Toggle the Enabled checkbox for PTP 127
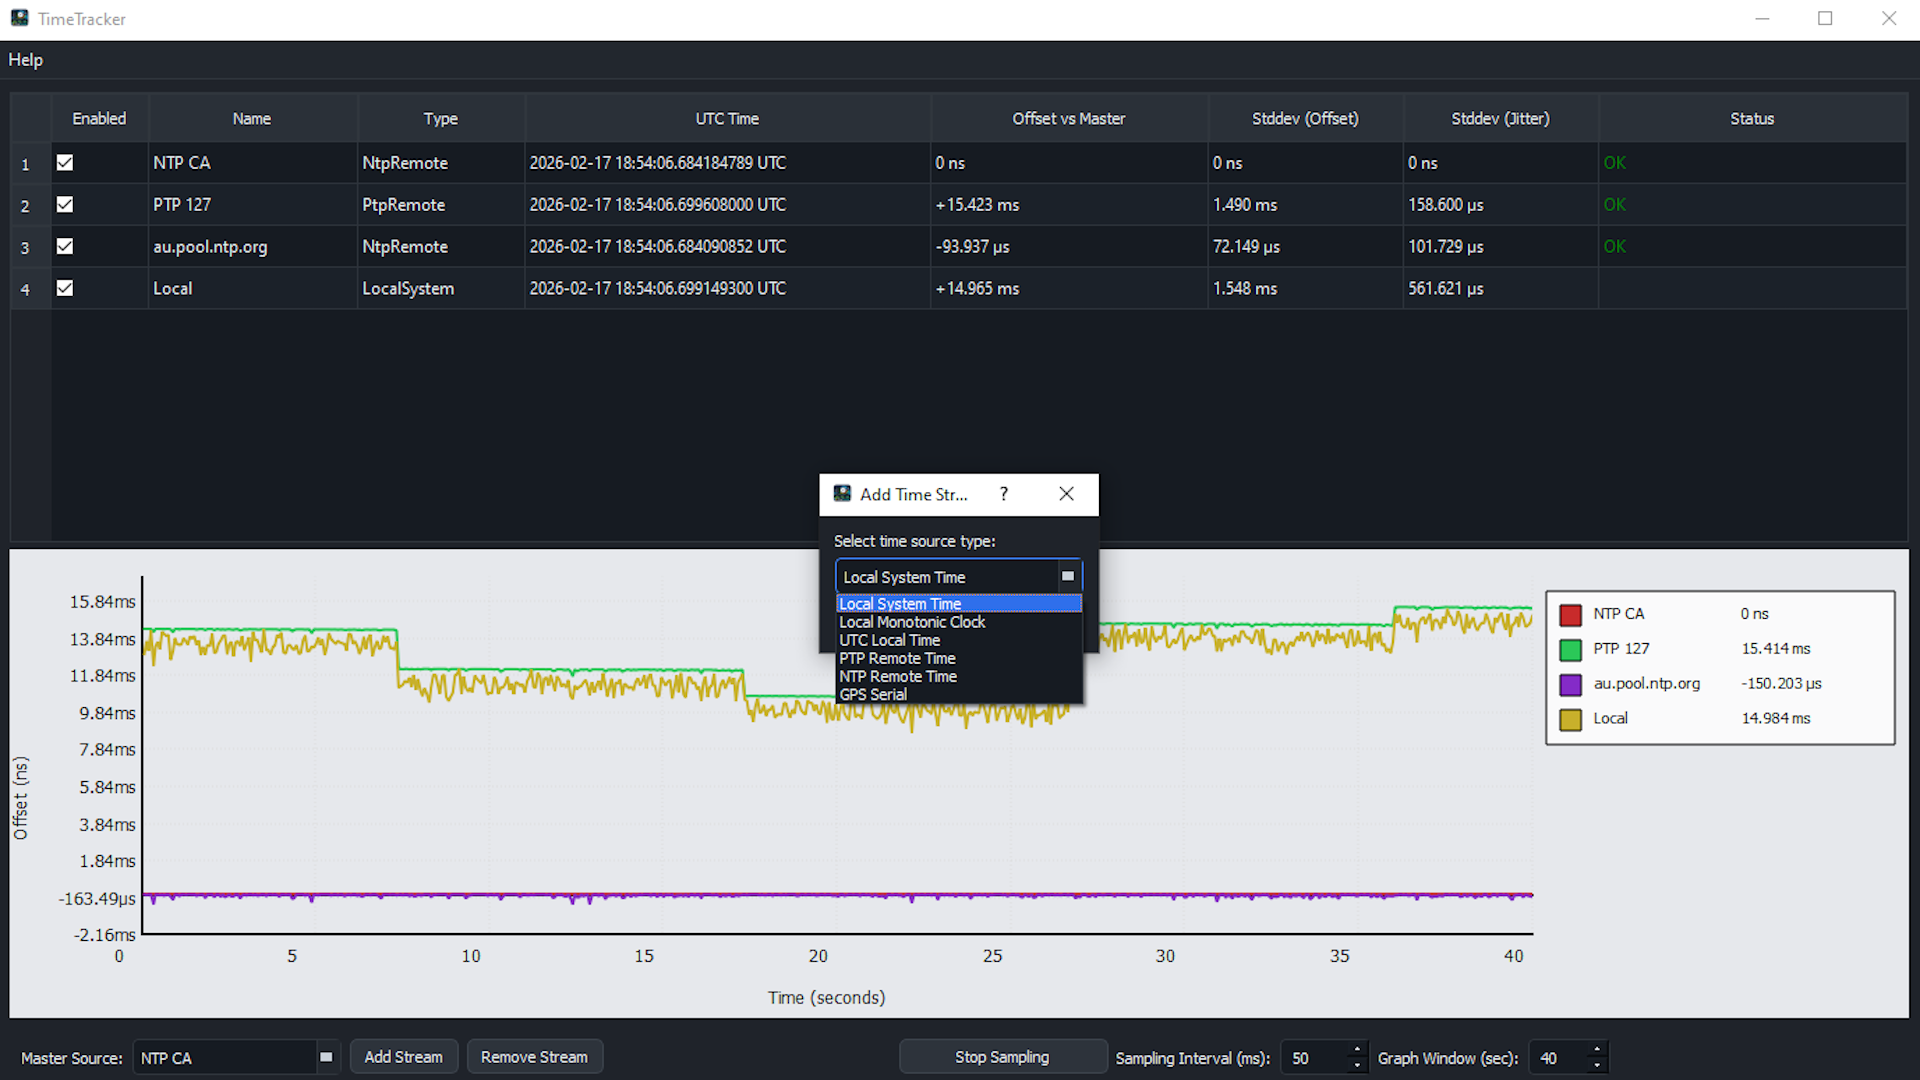1920x1080 pixels. coord(65,205)
